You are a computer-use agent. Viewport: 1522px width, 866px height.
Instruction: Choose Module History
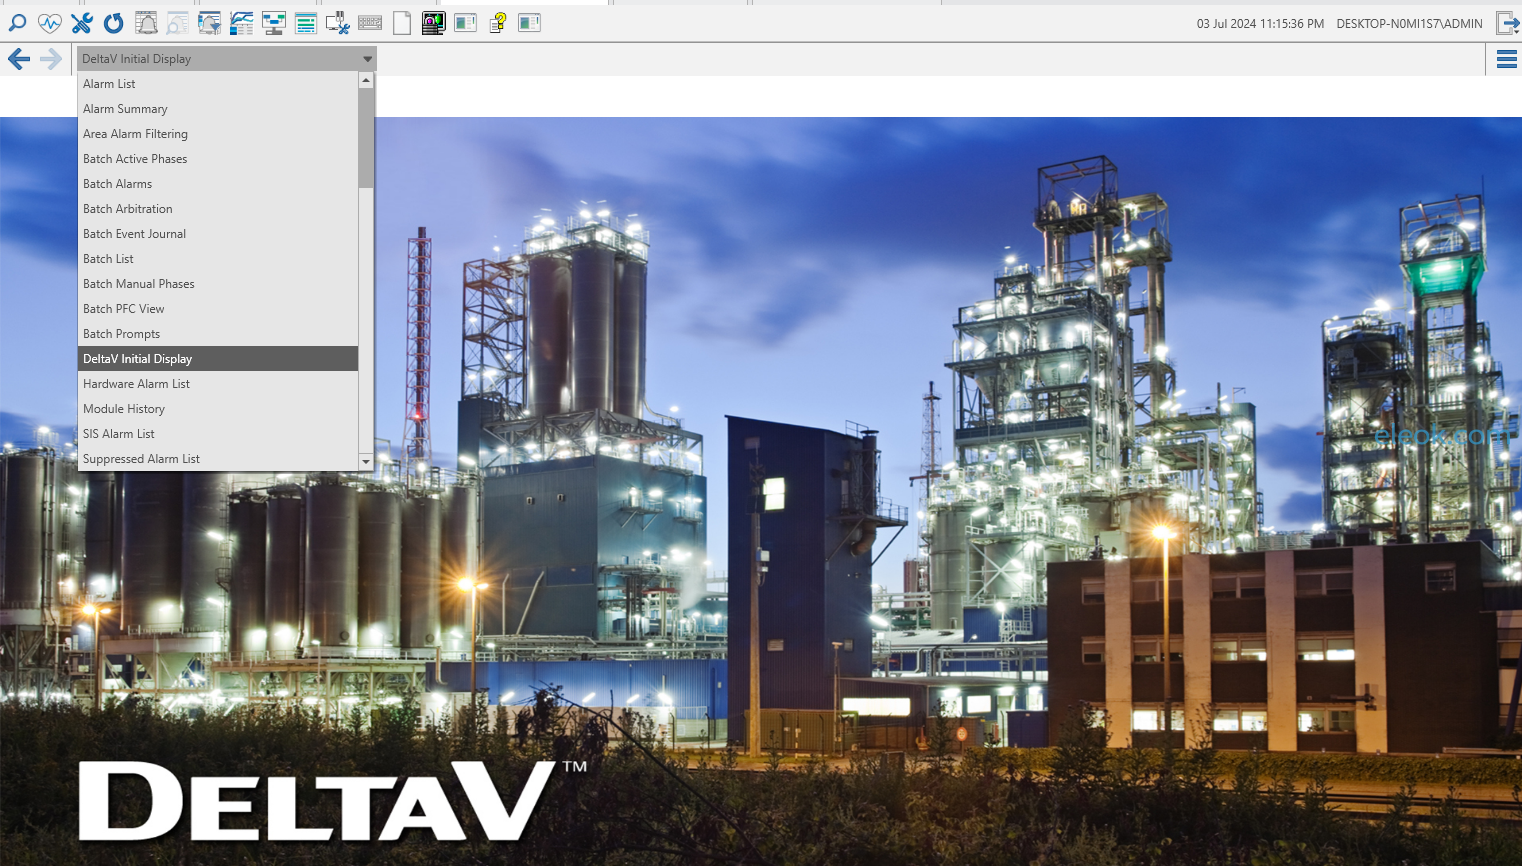click(x=218, y=409)
